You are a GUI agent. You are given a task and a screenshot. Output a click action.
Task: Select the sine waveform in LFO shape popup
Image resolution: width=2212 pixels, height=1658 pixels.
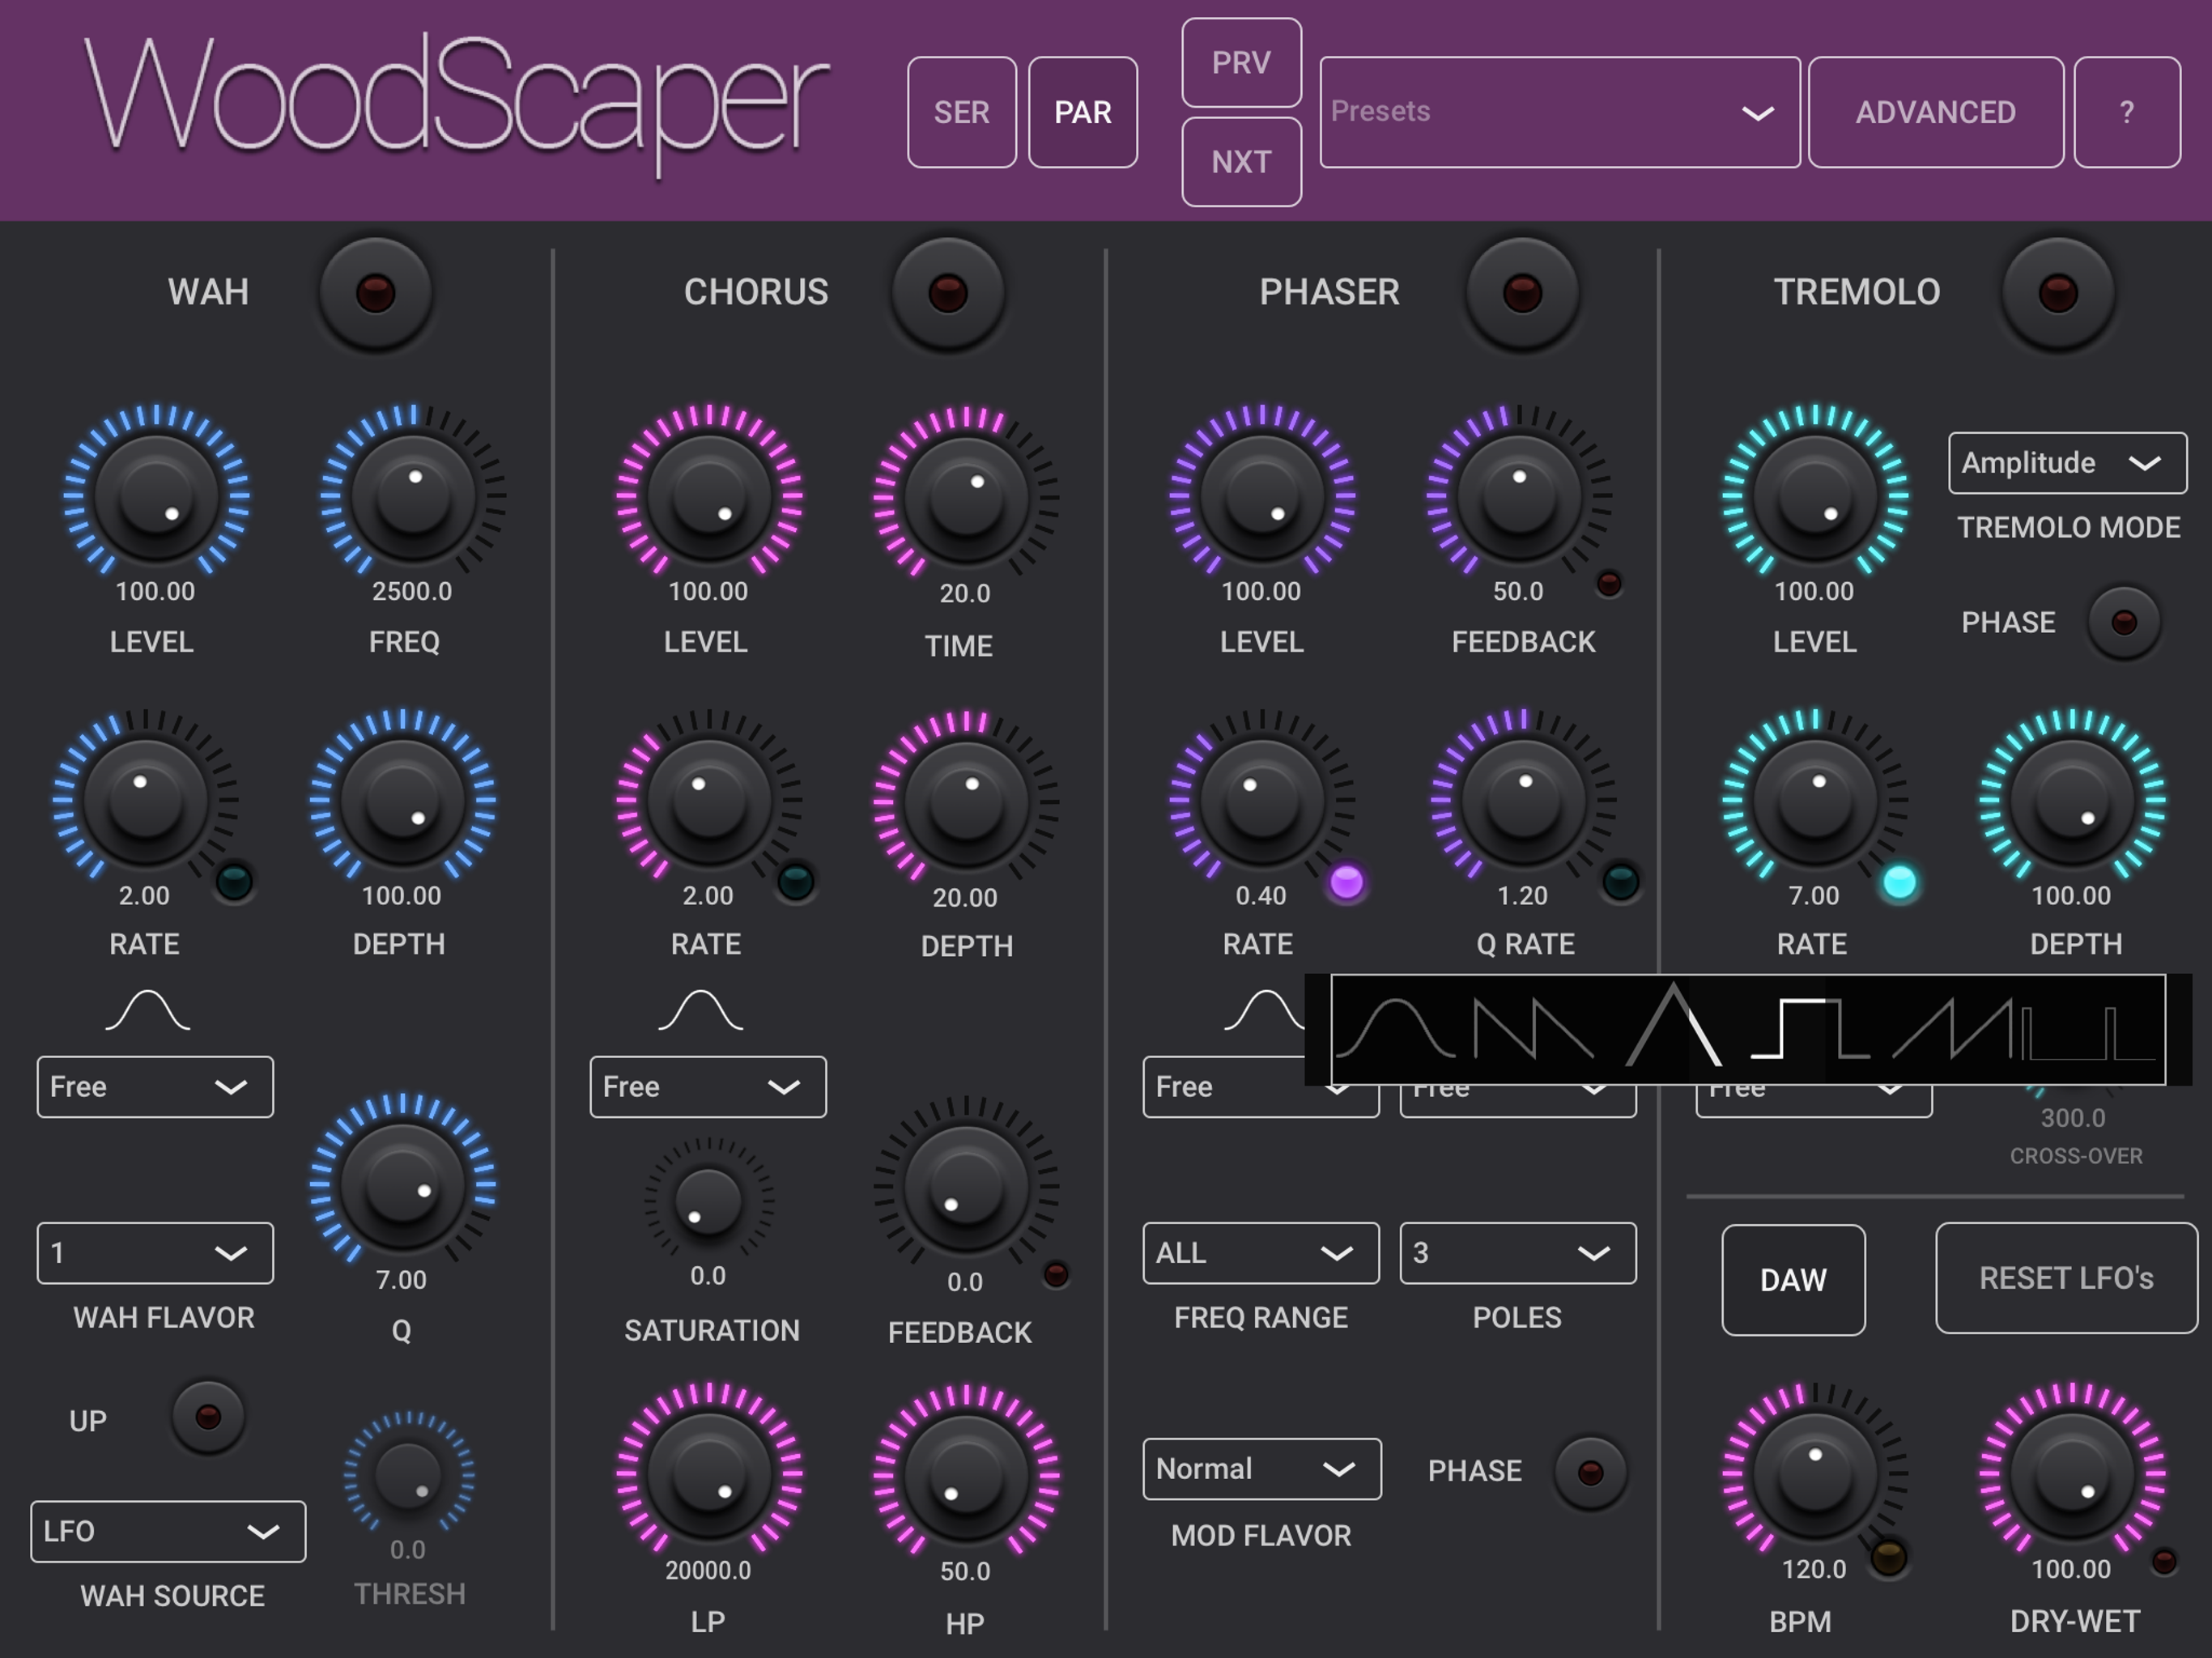(1395, 1030)
